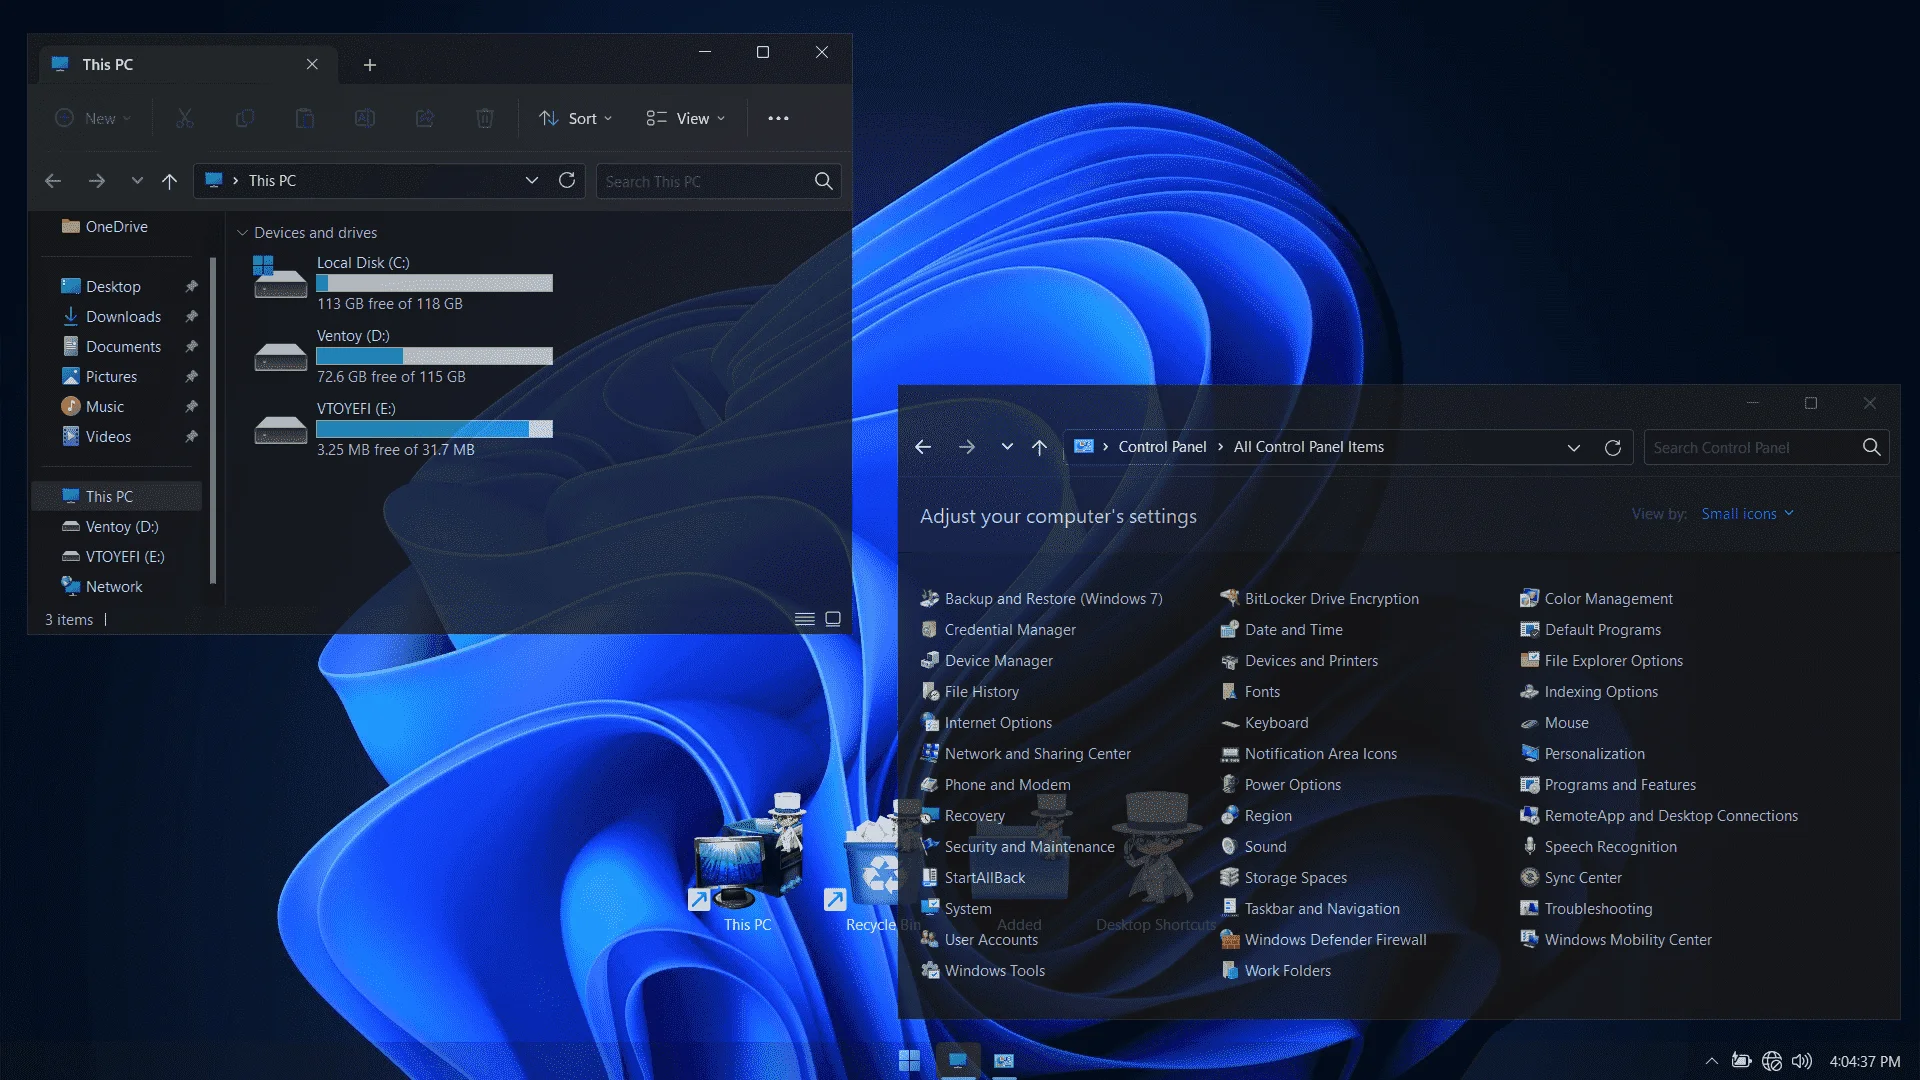Click the Copy icon in File Explorer toolbar
Screen dimensions: 1920x1080
(245, 118)
